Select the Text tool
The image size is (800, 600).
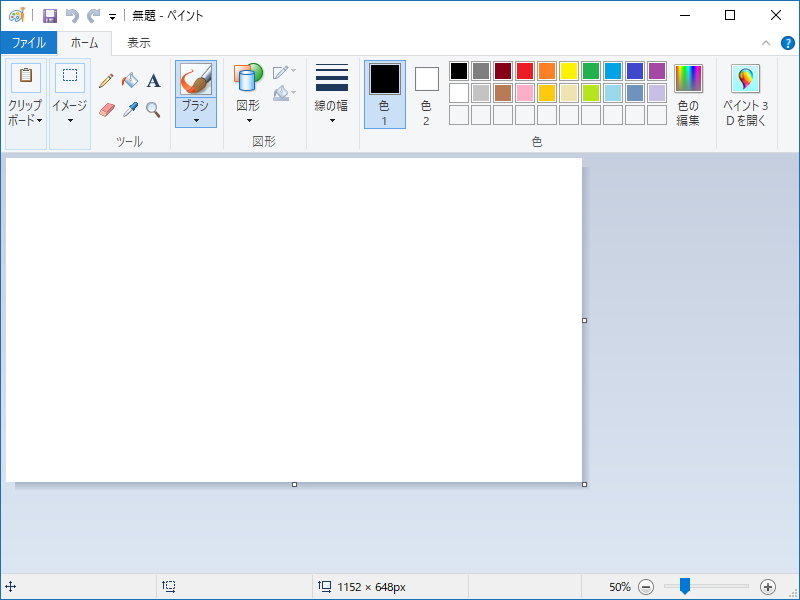click(x=154, y=81)
